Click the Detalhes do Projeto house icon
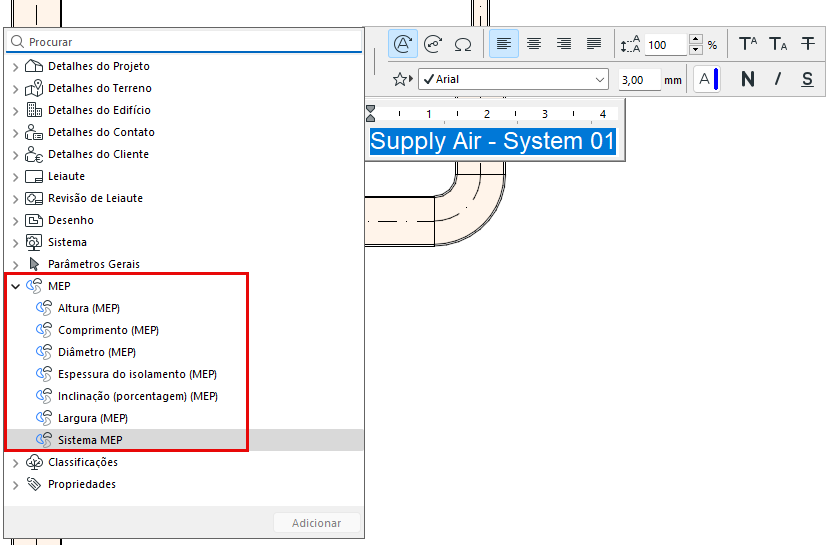The width and height of the screenshot is (830, 545). click(x=34, y=66)
